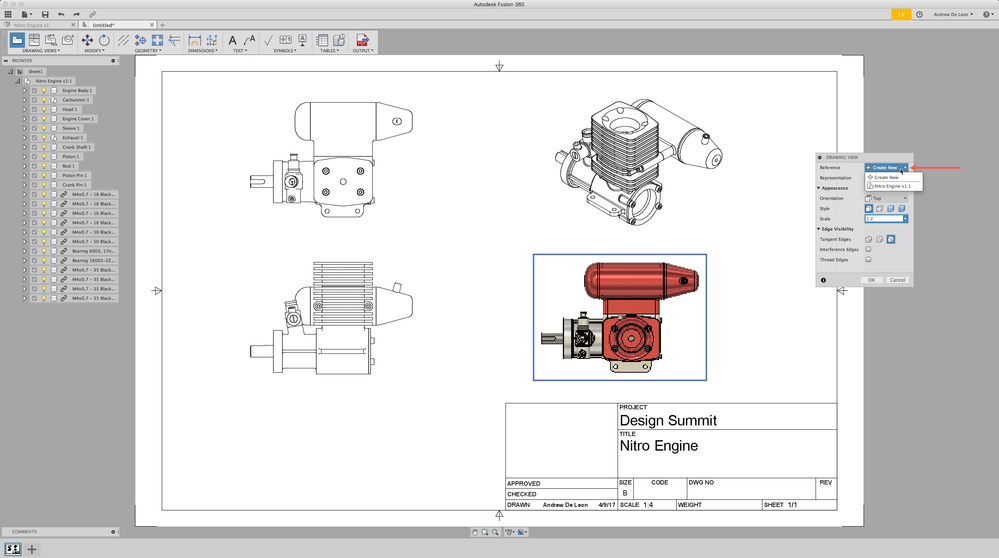Choose Nitro Engine v1:1 from Reference list
The height and width of the screenshot is (558, 999).
892,186
